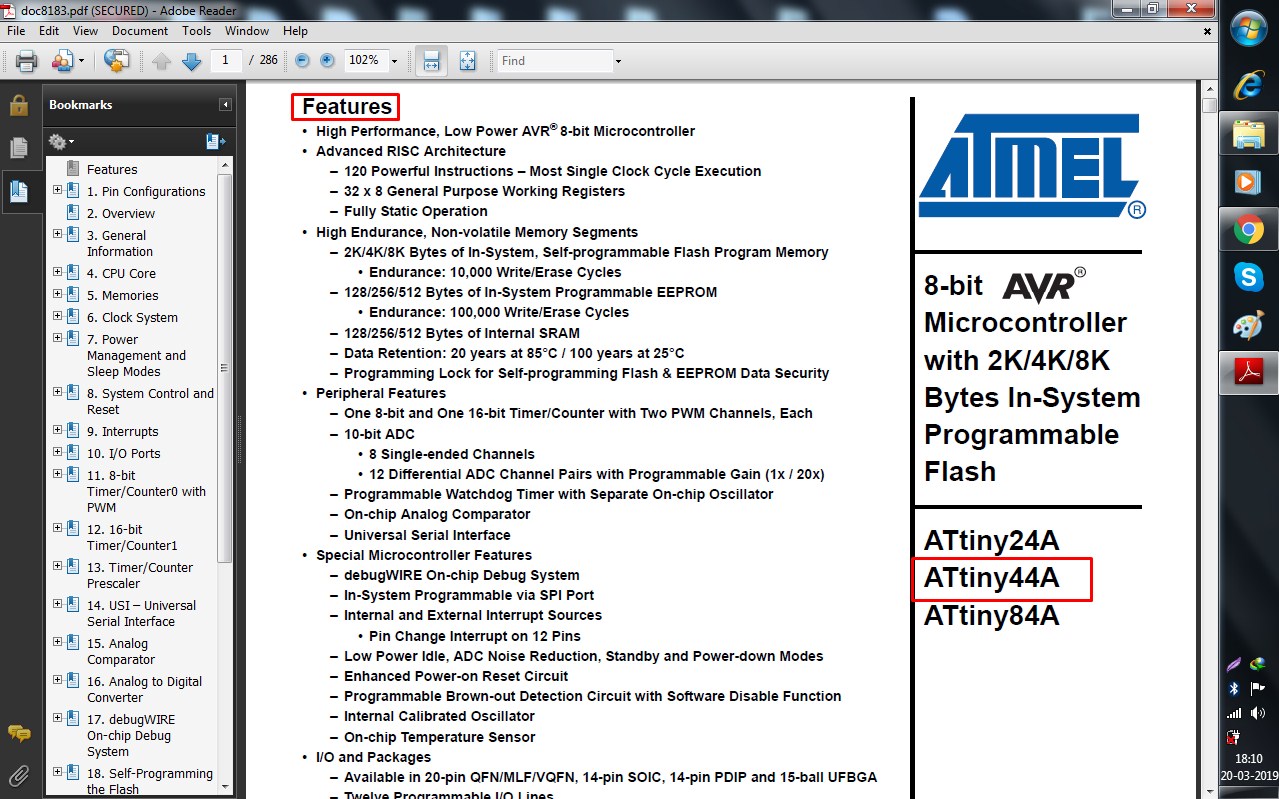Launch Google Chrome from taskbar
The width and height of the screenshot is (1279, 799).
click(x=1249, y=230)
